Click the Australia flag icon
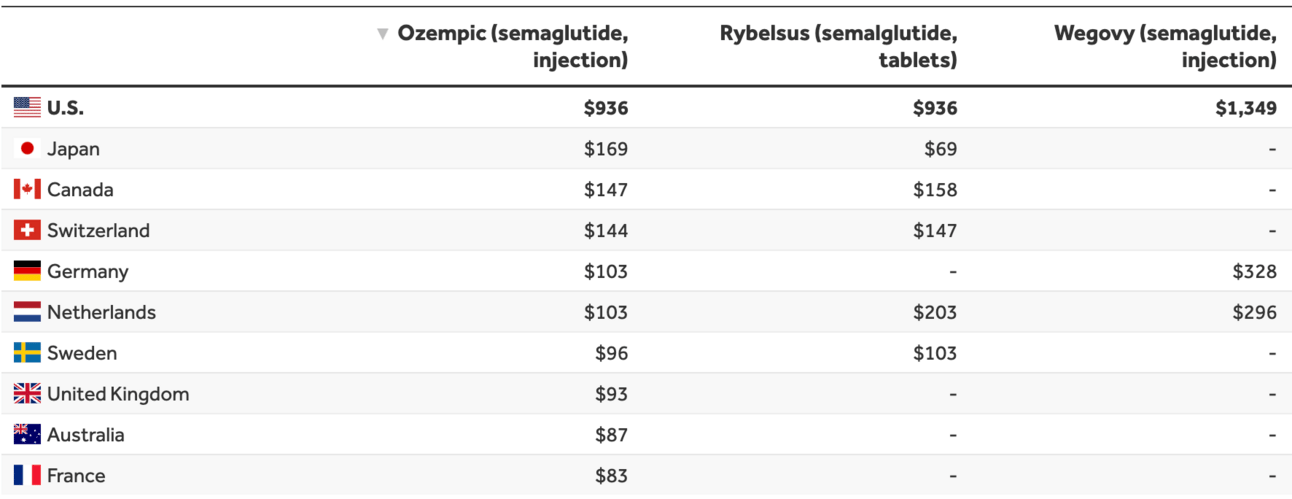 tap(27, 435)
